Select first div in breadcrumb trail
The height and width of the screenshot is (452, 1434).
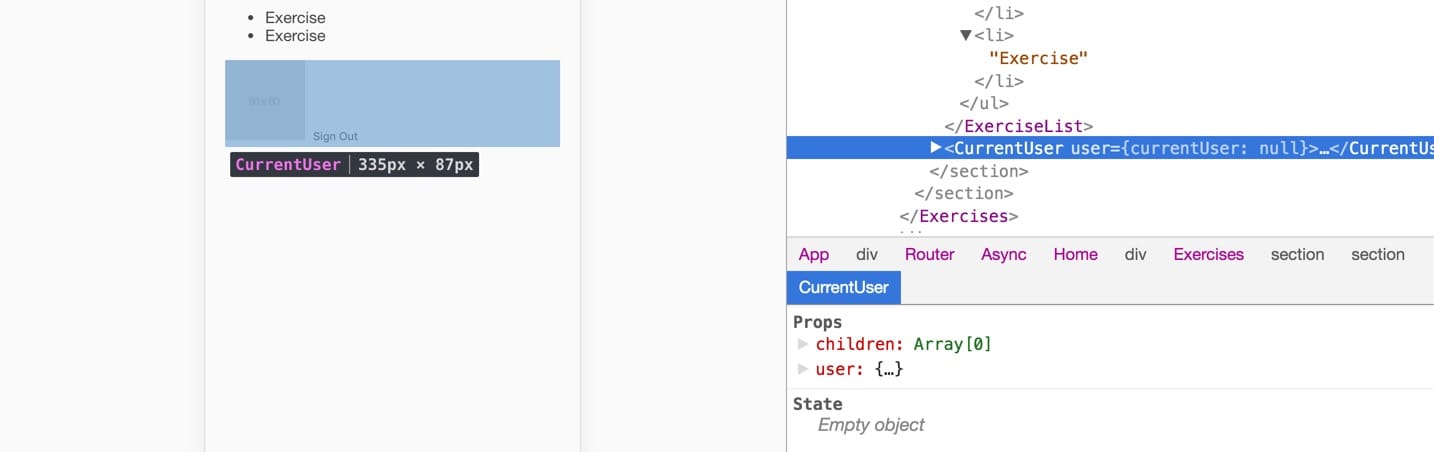[x=867, y=254]
